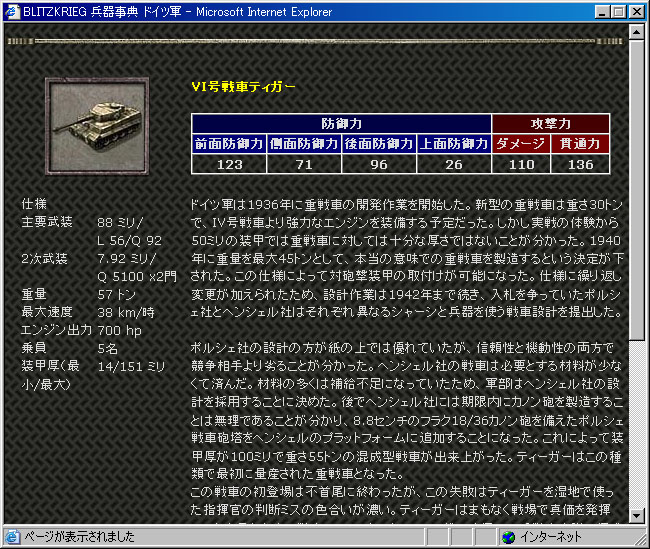Click the Internet Explorer icon in title bar

point(11,11)
